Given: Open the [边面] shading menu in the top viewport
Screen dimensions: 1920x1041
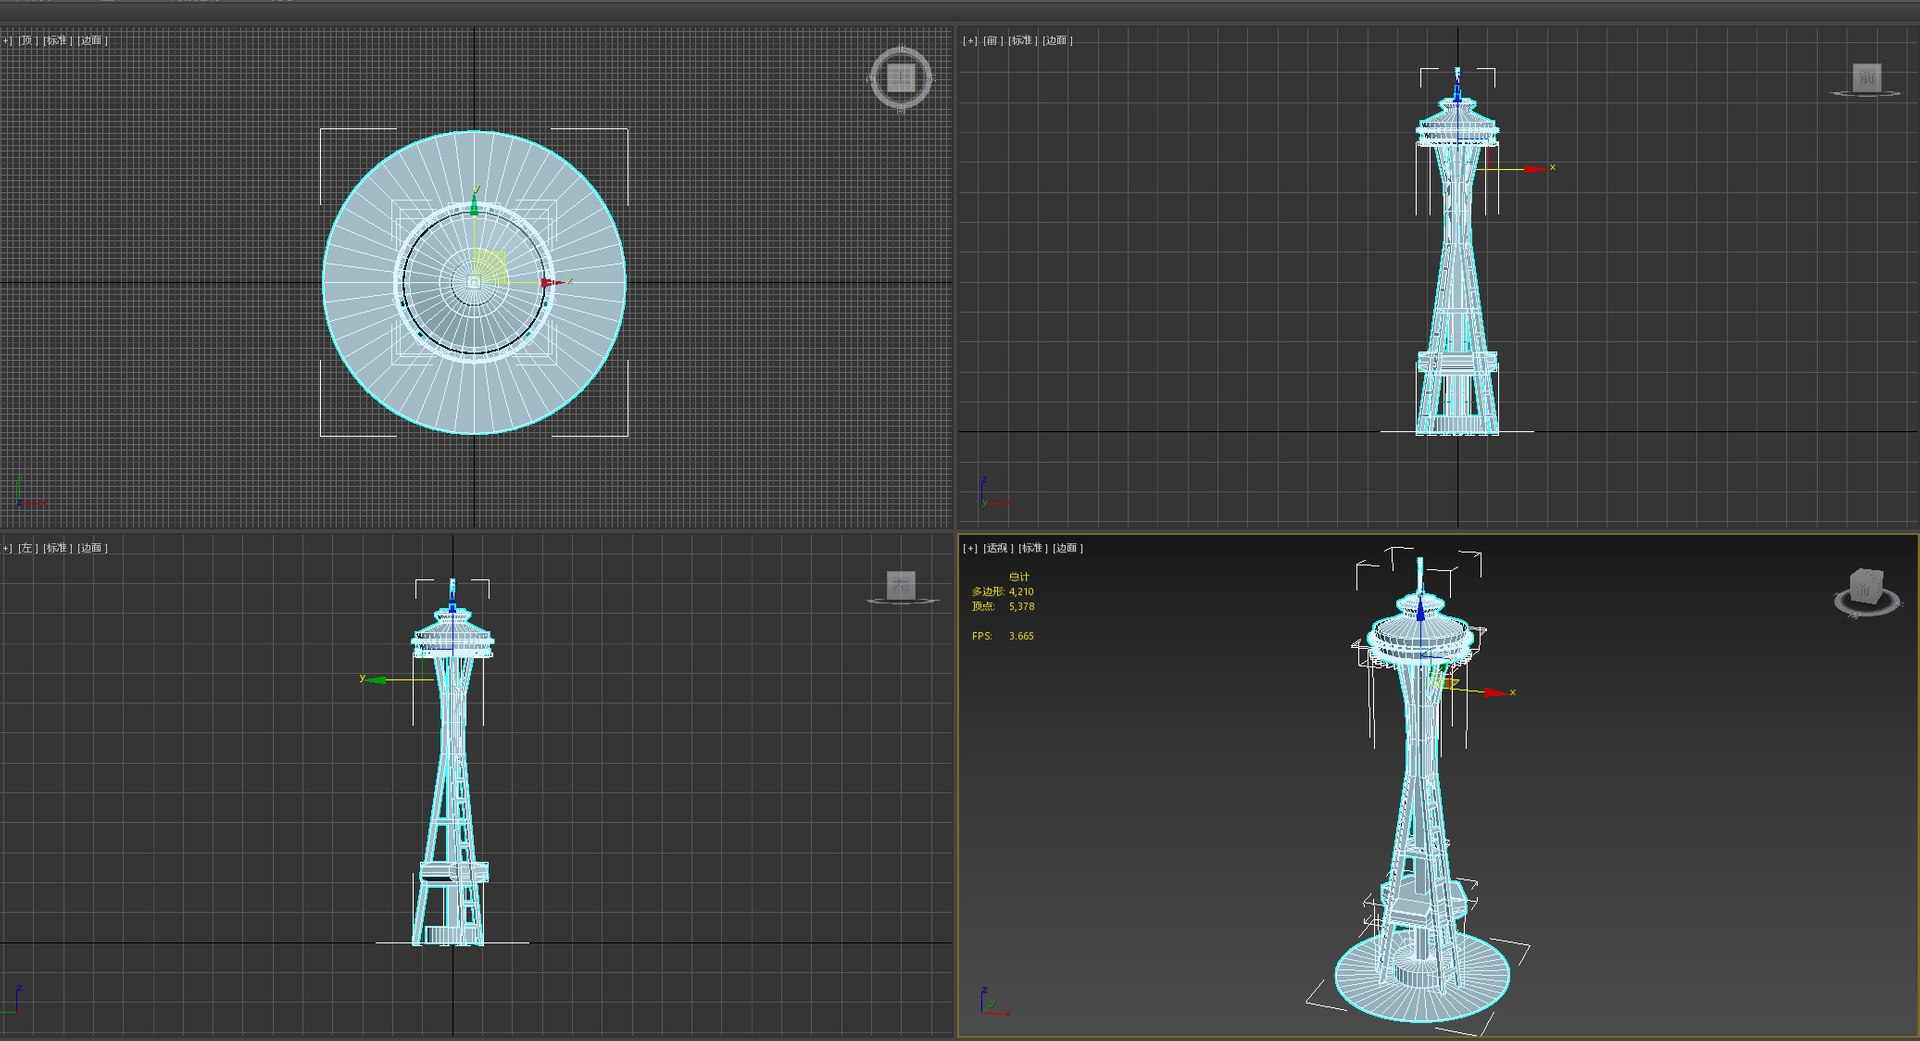Looking at the screenshot, I should pyautogui.click(x=93, y=41).
